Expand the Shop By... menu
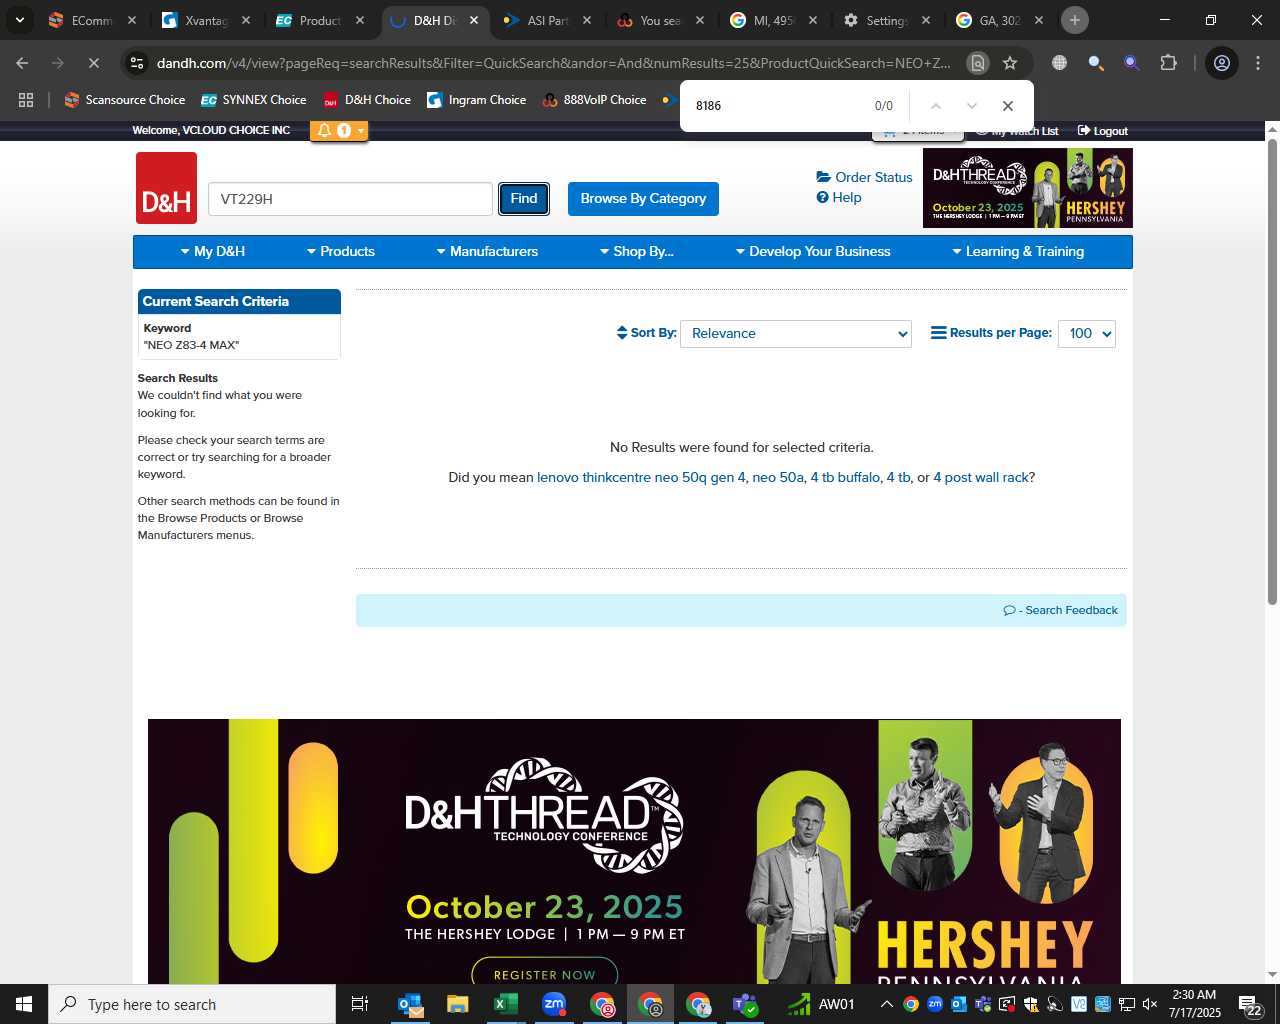This screenshot has height=1024, width=1280. click(637, 251)
